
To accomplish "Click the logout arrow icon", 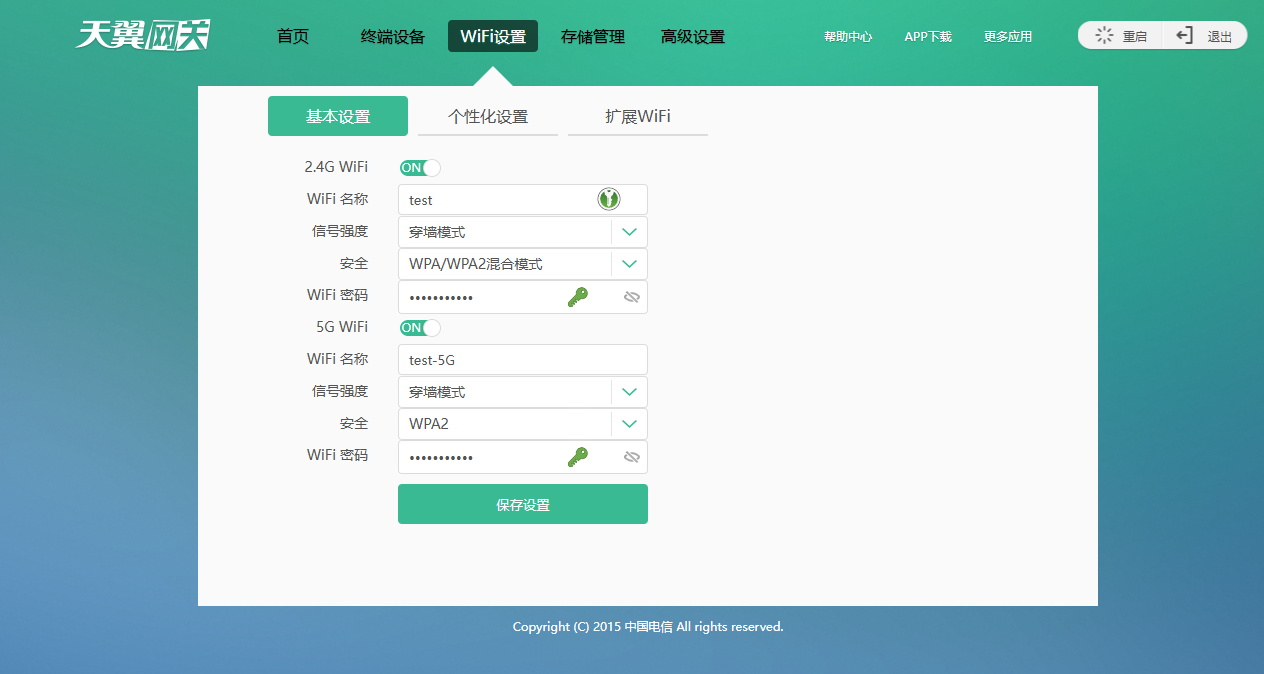I will click(1184, 36).
